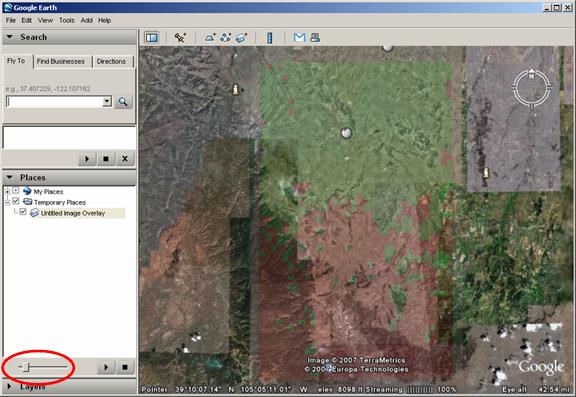Click the Print icon in the toolbar

[315, 37]
